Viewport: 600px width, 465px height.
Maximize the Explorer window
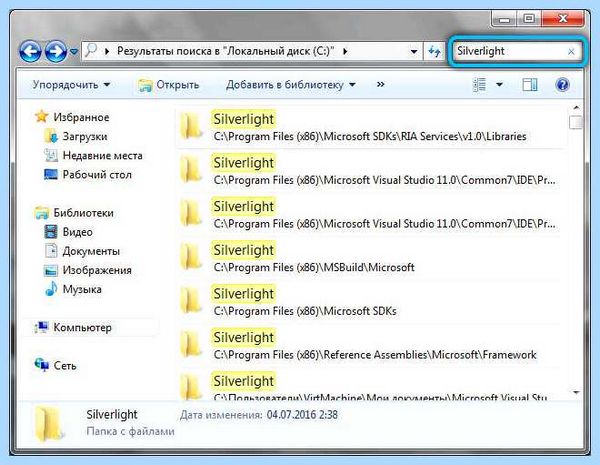(529, 18)
